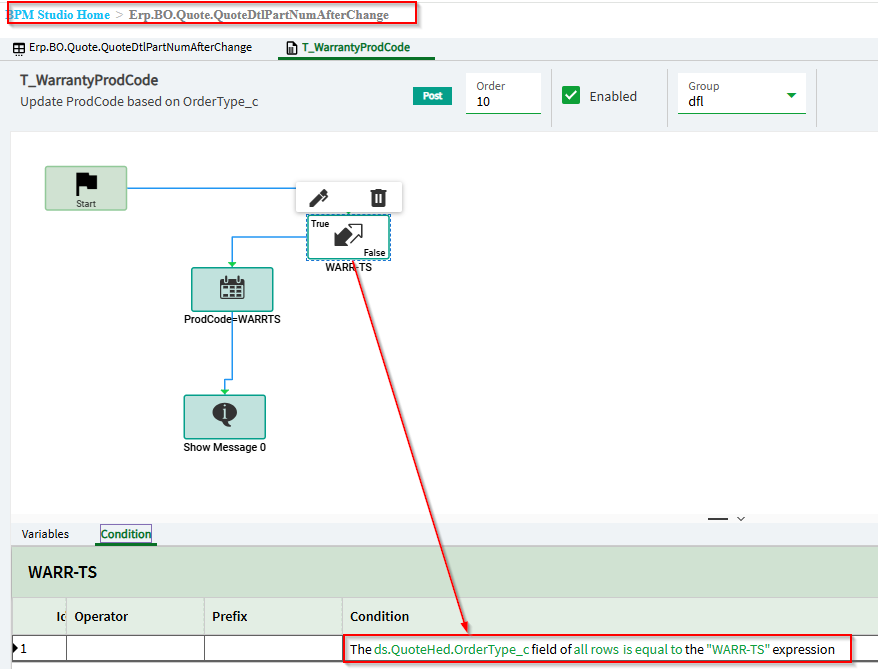Select the Show Message 0 node

point(225,417)
